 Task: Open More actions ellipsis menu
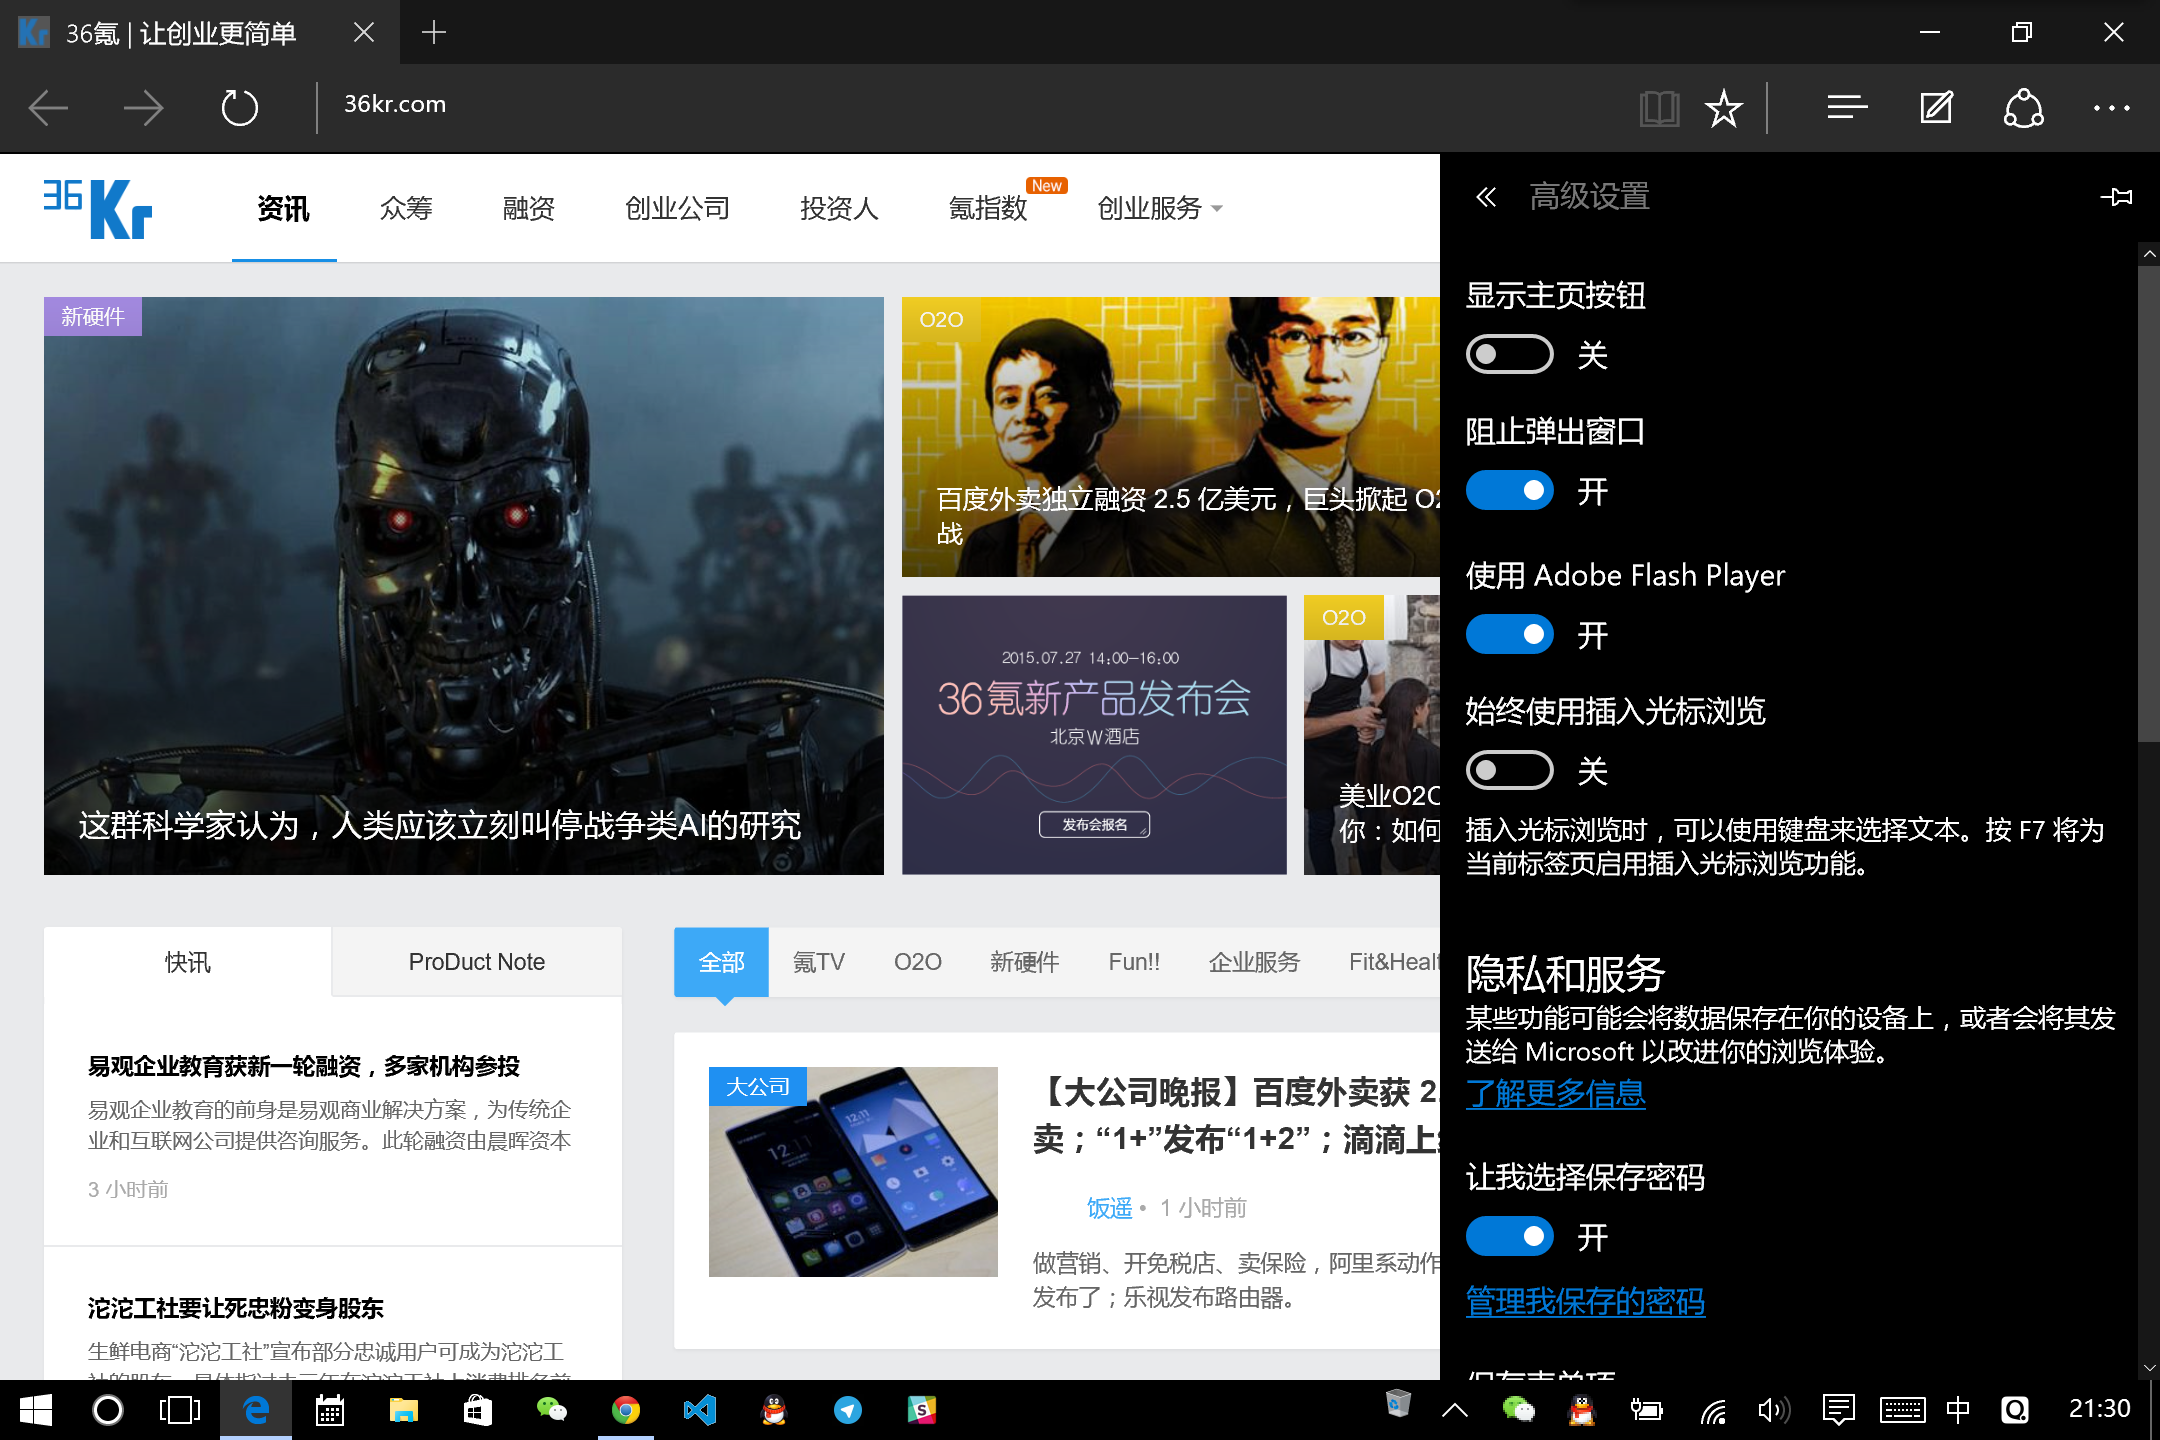point(2111,108)
